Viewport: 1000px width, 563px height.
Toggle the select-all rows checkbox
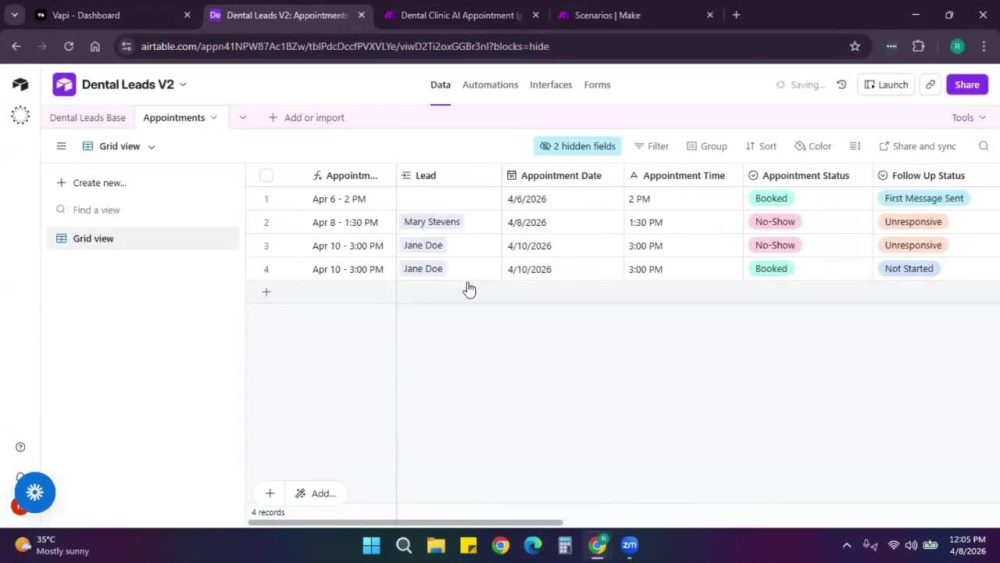(267, 175)
